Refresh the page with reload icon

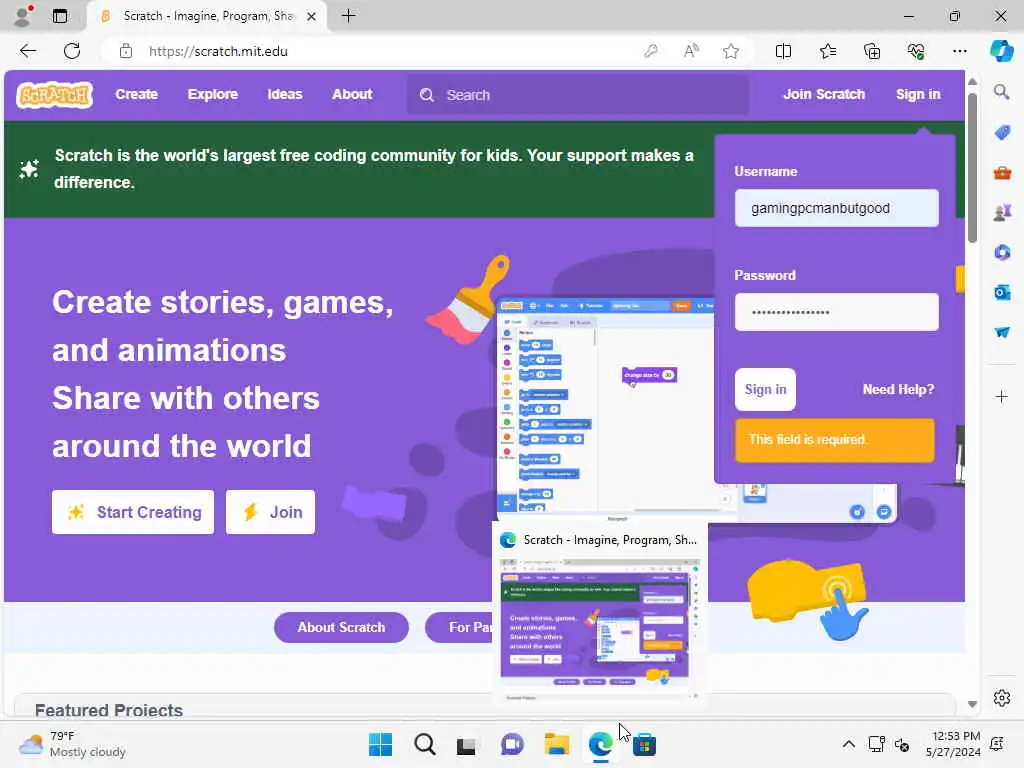tap(72, 51)
